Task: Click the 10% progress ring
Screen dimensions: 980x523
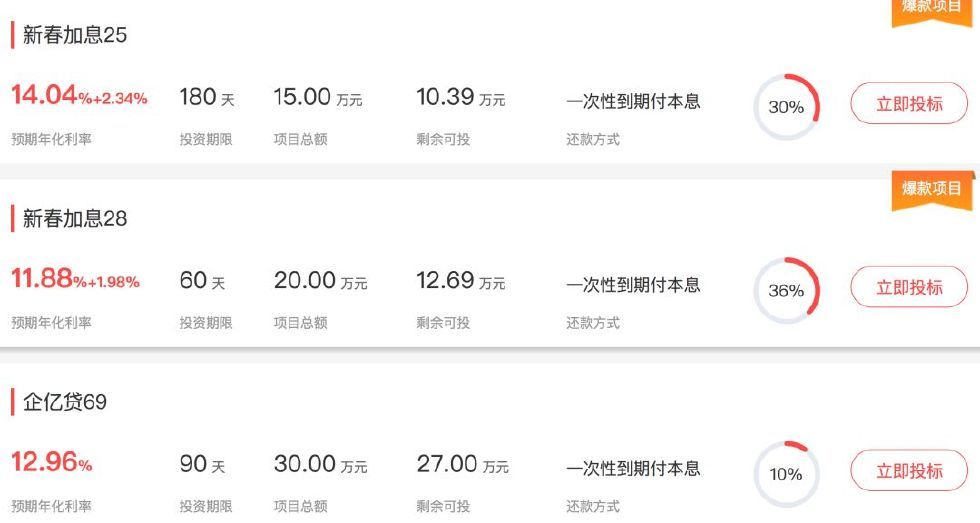Action: pyautogui.click(x=786, y=474)
